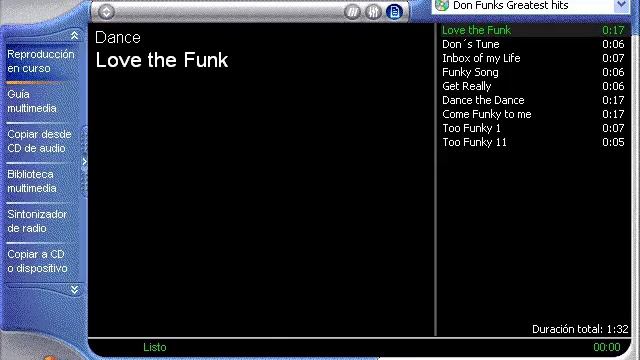Select the track Inbox of my Life
640x360 pixels.
pos(533,58)
